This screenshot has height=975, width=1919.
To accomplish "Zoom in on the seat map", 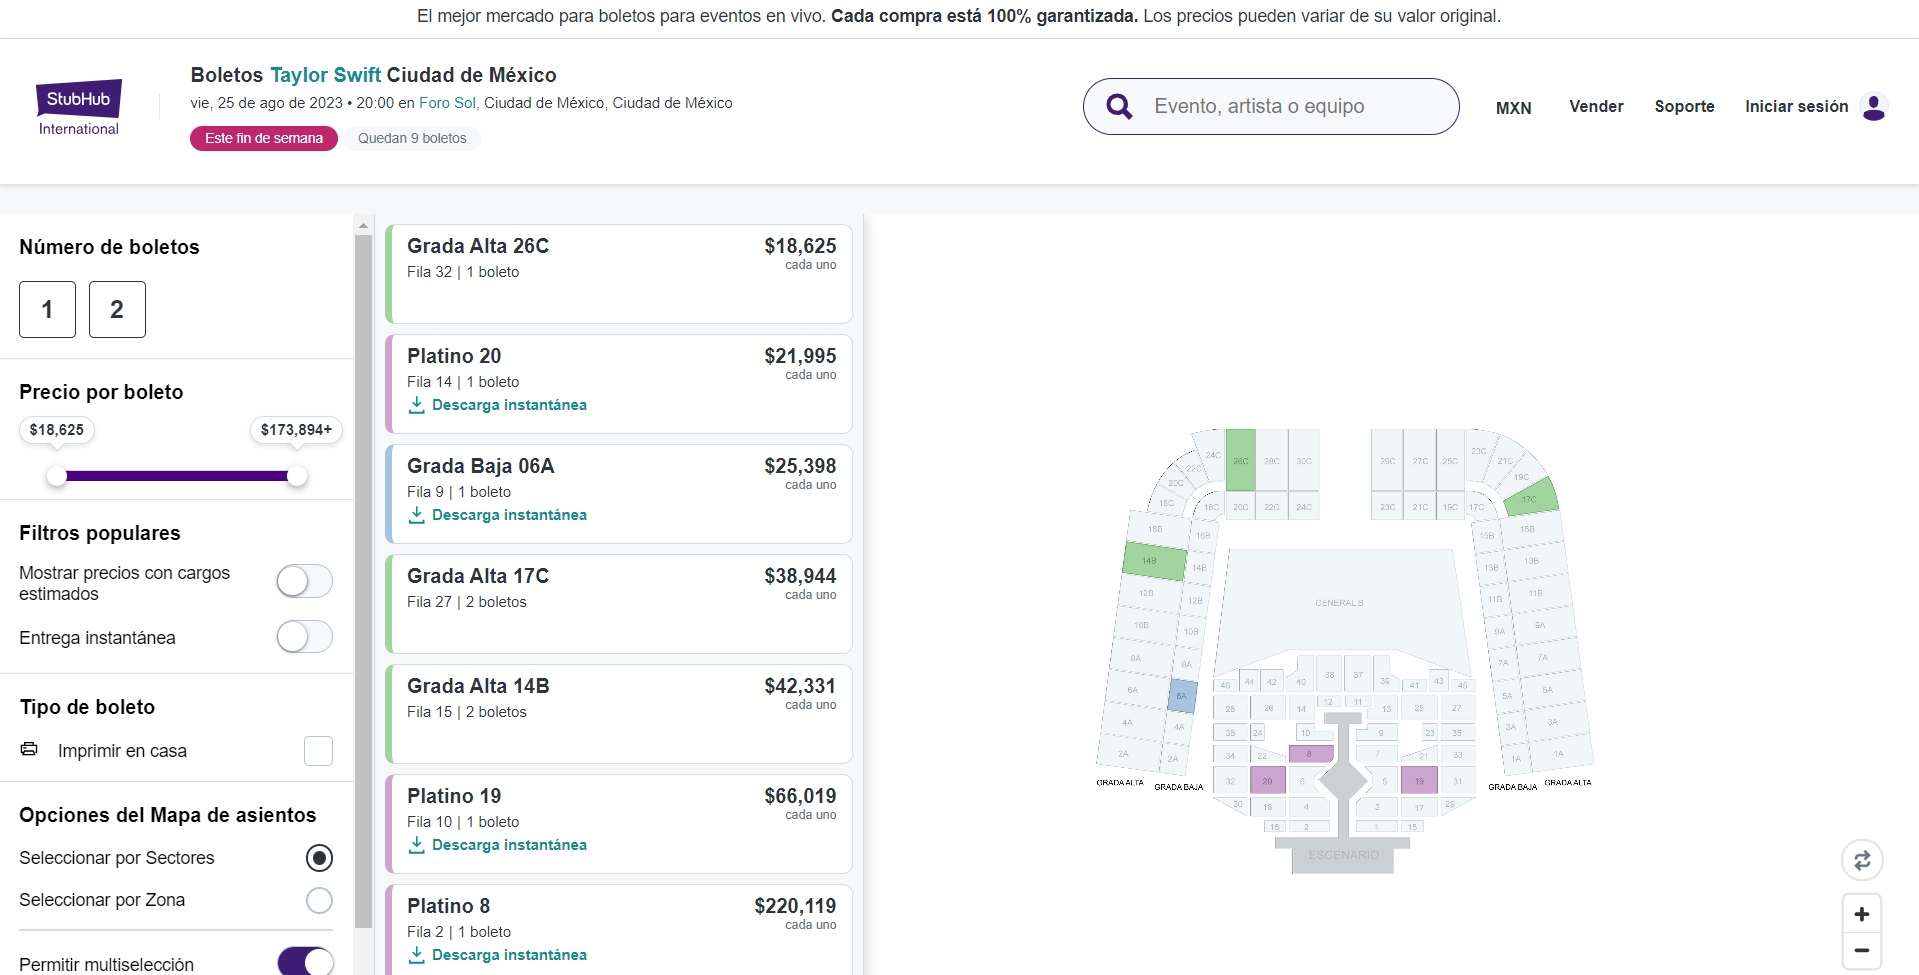I will [x=1862, y=914].
